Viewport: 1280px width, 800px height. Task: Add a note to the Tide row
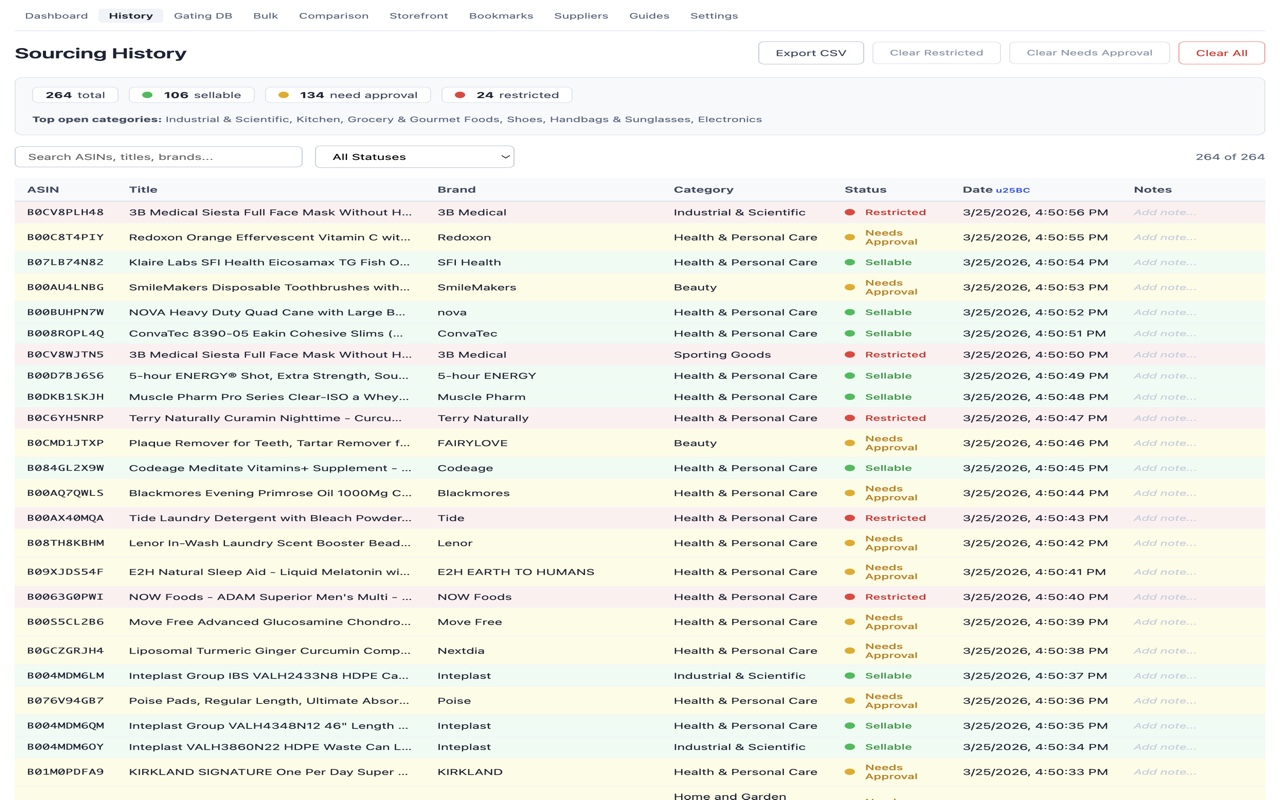pyautogui.click(x=1165, y=518)
